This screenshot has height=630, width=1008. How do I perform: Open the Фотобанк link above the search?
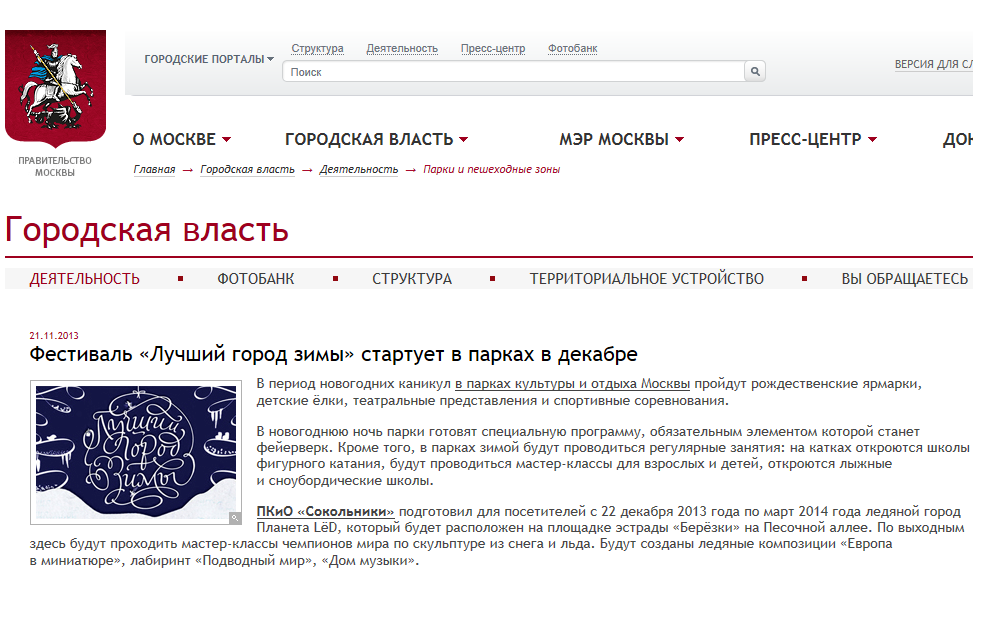(x=572, y=48)
